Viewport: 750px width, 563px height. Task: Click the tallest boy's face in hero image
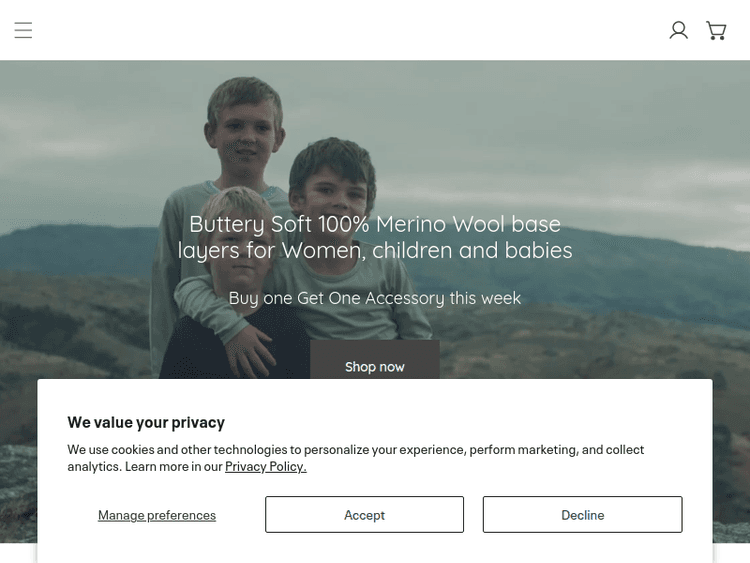[247, 125]
